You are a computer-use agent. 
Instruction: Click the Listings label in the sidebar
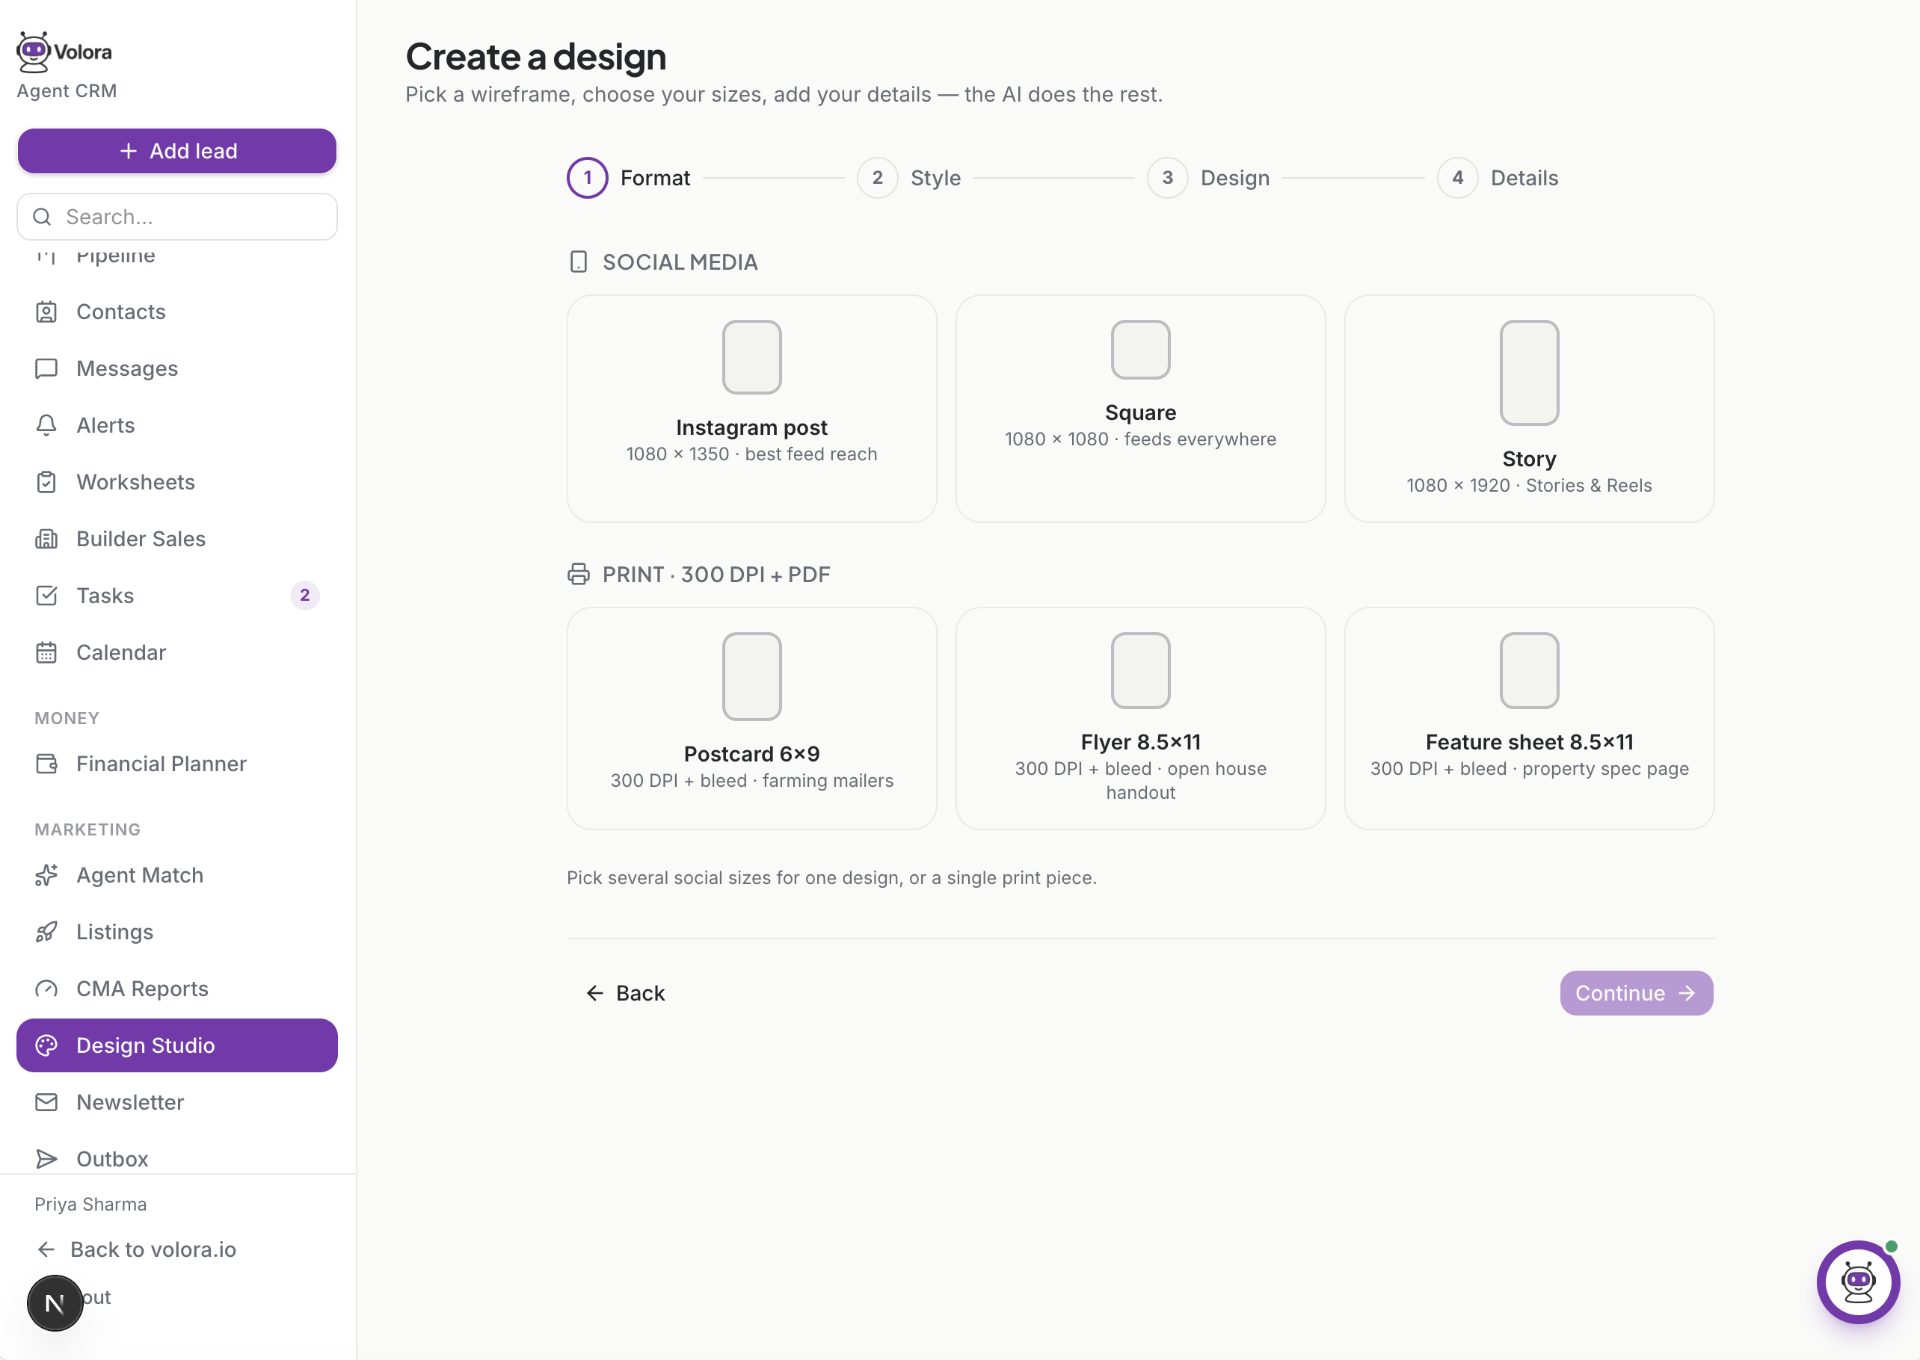[115, 932]
